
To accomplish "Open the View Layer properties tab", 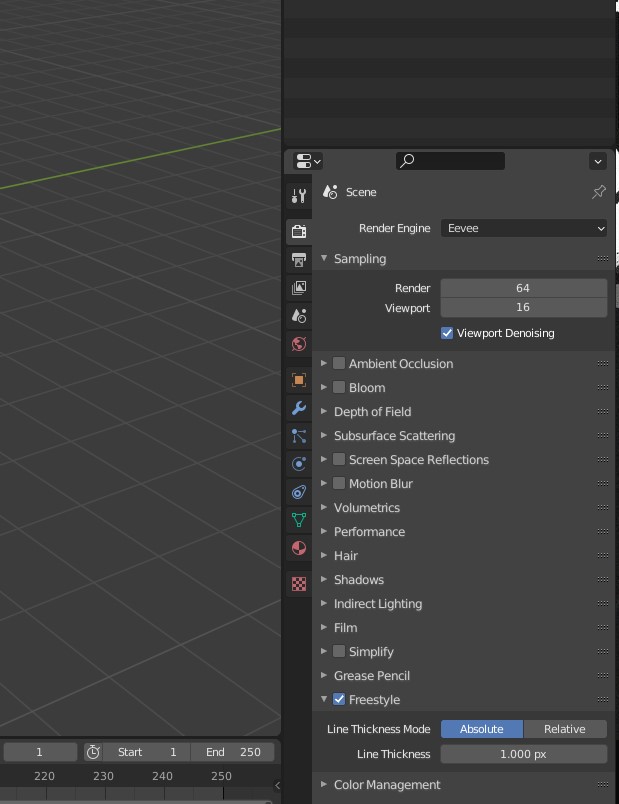I will pyautogui.click(x=299, y=288).
